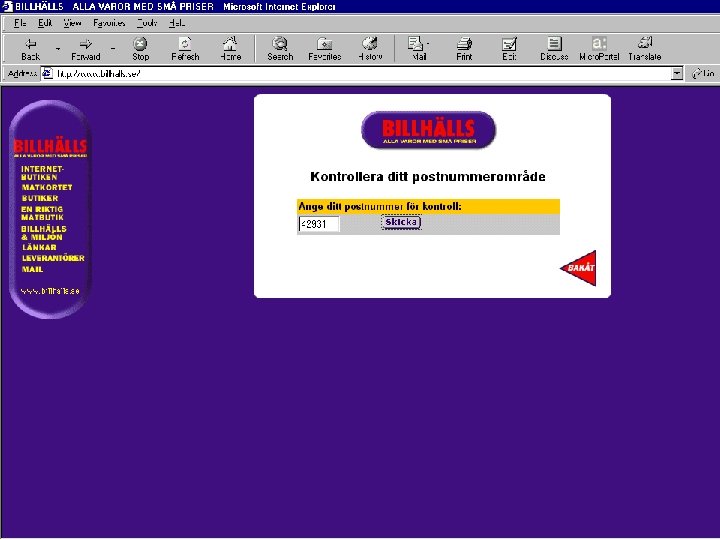Click the Mail toolbar icon
This screenshot has height=540, width=720.
click(x=419, y=49)
